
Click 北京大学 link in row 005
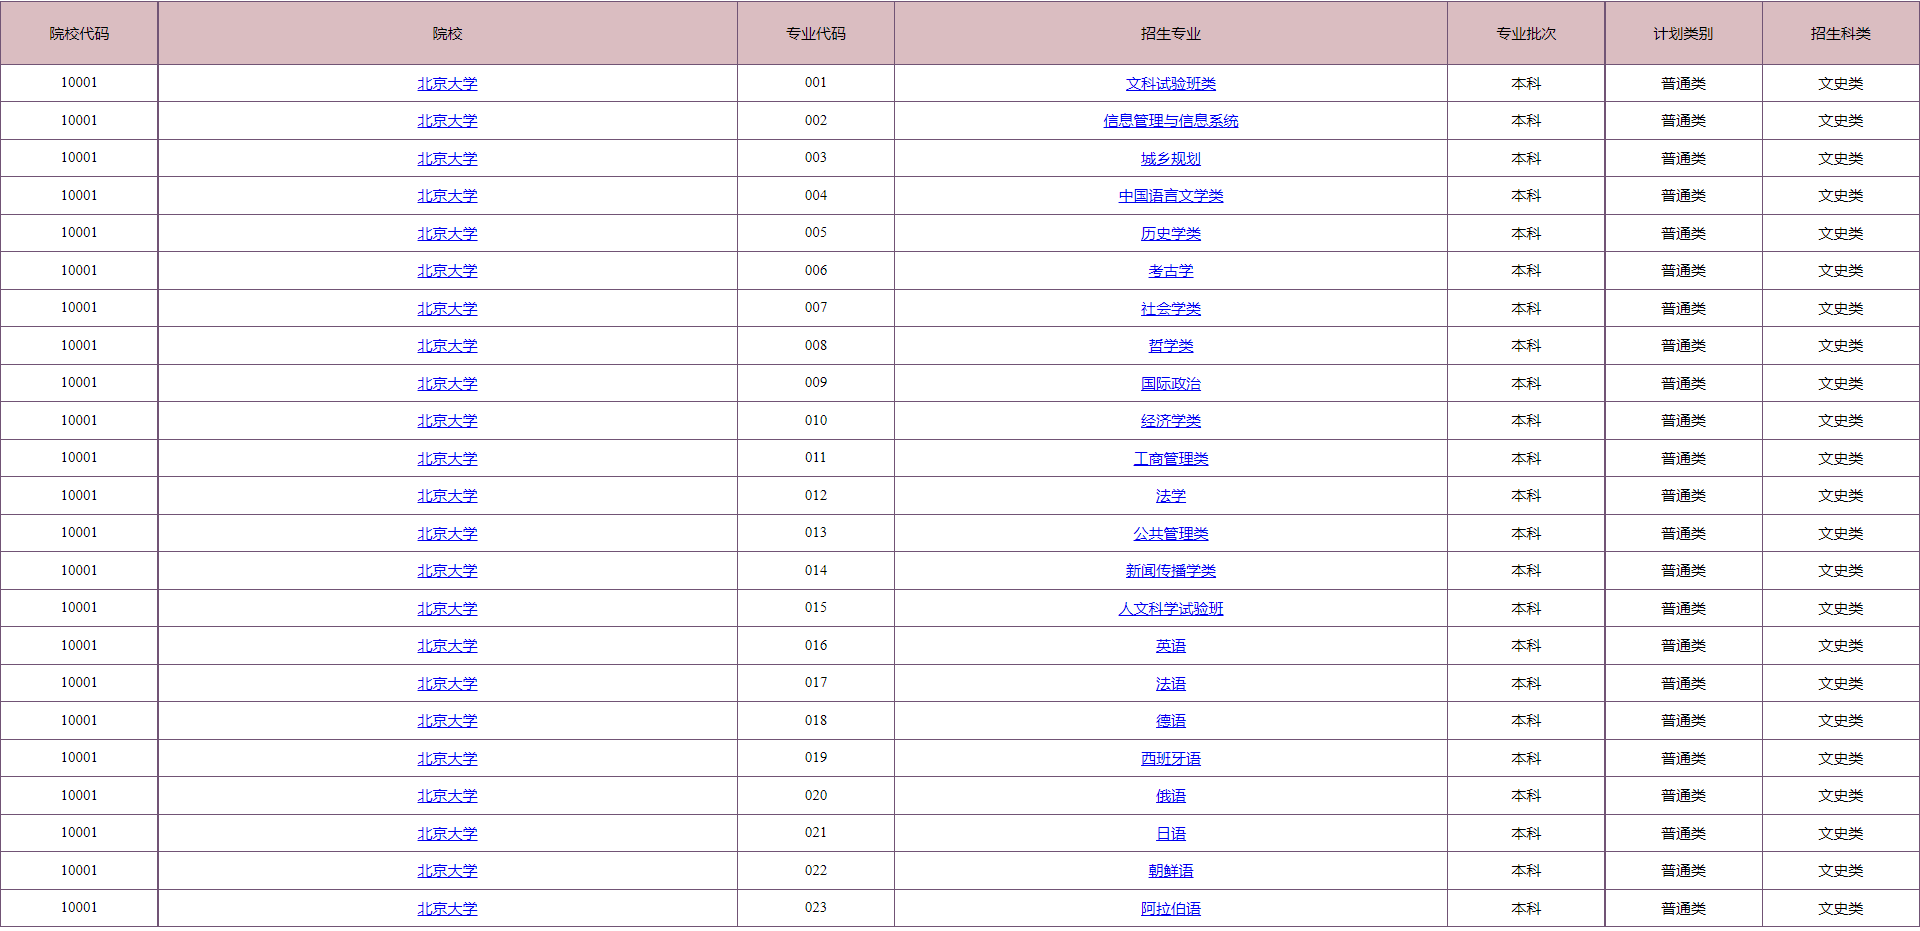447,234
